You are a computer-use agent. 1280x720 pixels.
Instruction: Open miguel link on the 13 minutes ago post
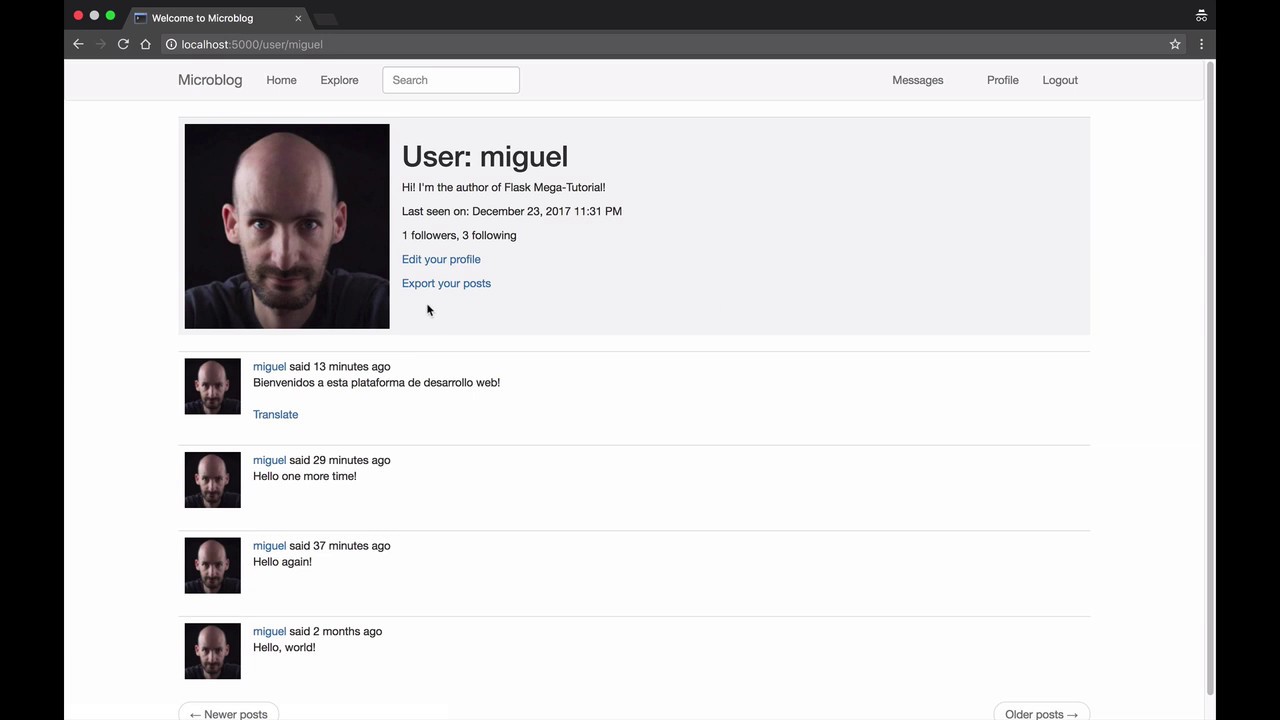[x=269, y=367]
